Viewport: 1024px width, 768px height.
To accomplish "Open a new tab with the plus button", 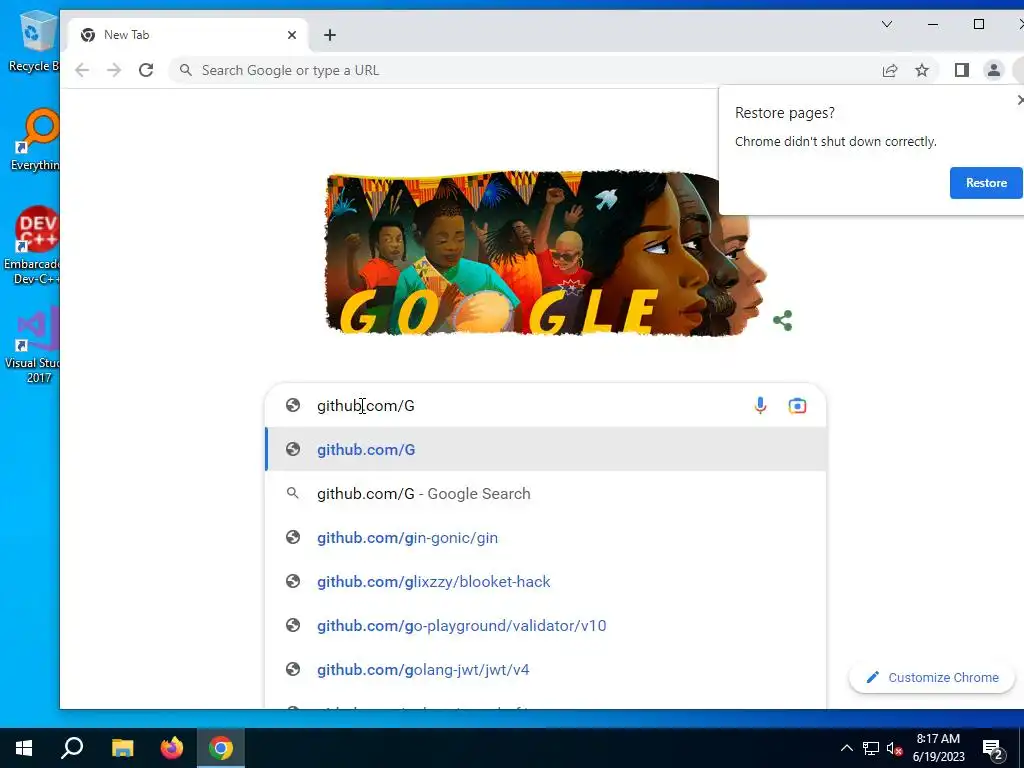I will point(330,35).
